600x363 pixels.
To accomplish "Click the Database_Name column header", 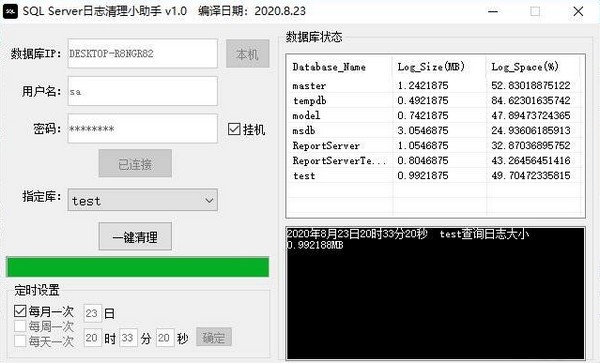I will (339, 67).
